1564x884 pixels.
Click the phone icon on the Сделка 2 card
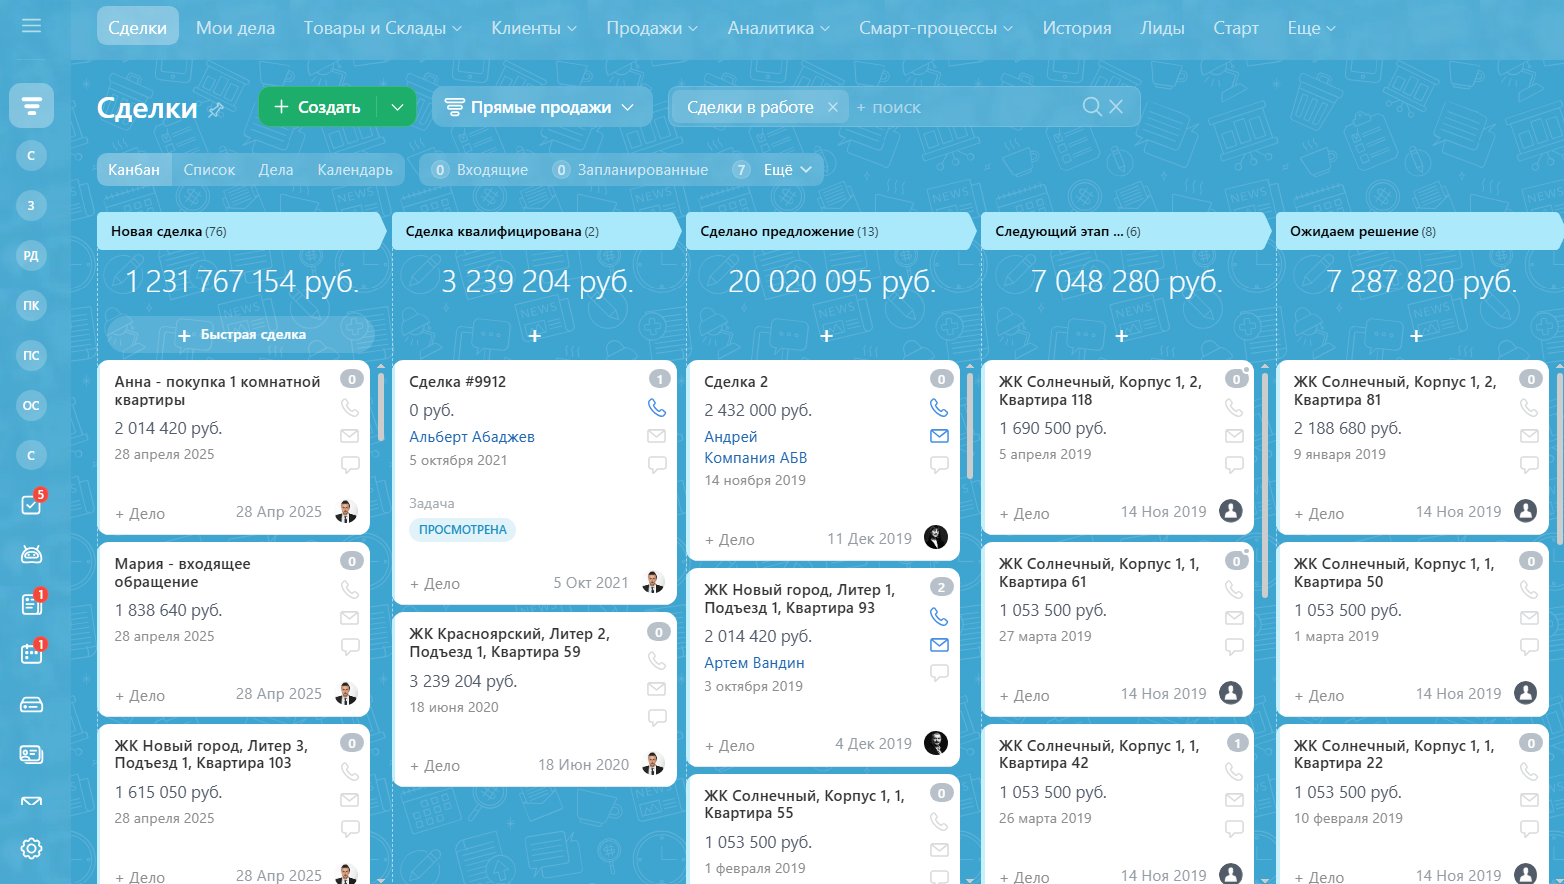[x=939, y=408]
